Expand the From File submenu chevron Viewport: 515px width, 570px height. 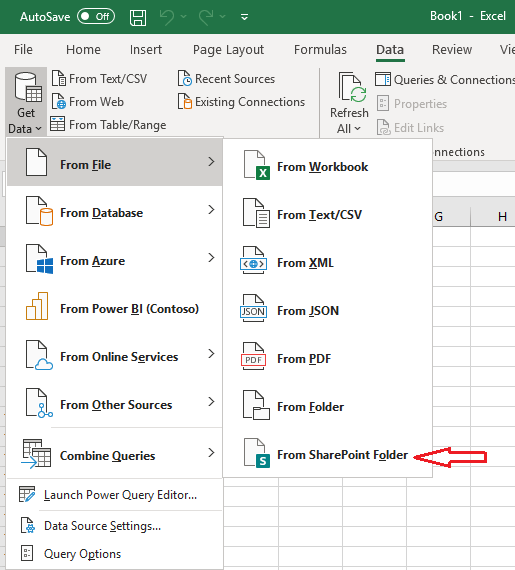[x=211, y=162]
